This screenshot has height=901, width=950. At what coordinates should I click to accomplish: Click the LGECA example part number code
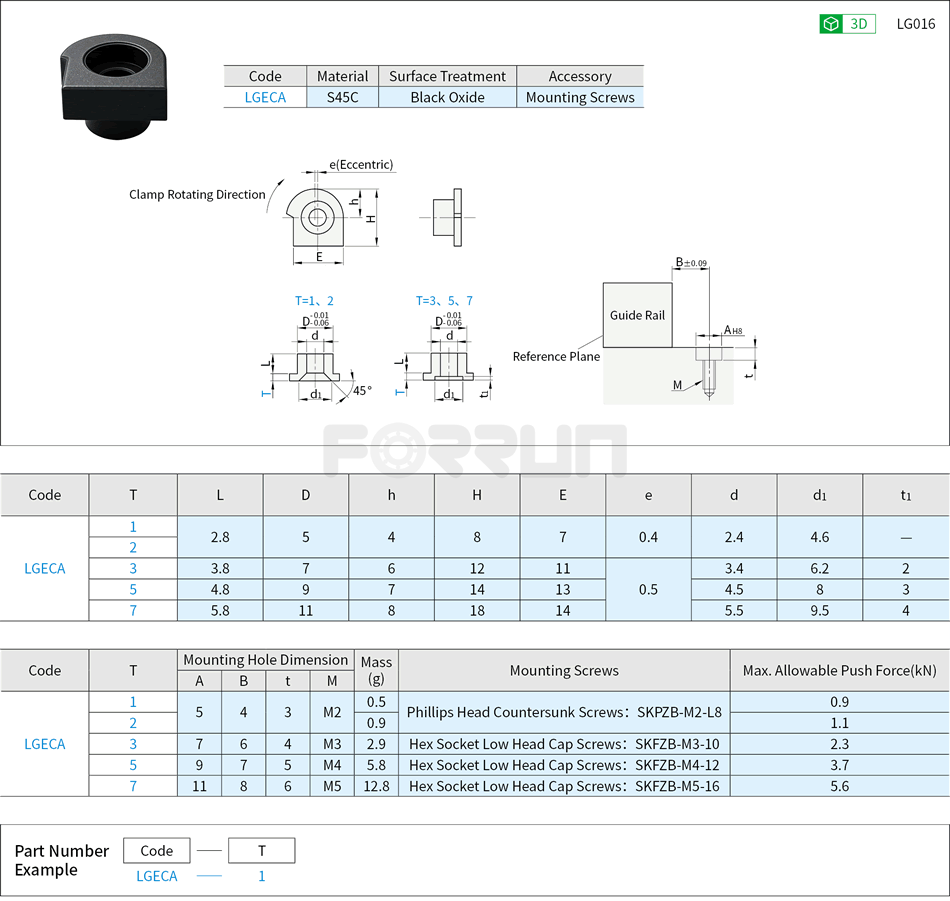[156, 876]
